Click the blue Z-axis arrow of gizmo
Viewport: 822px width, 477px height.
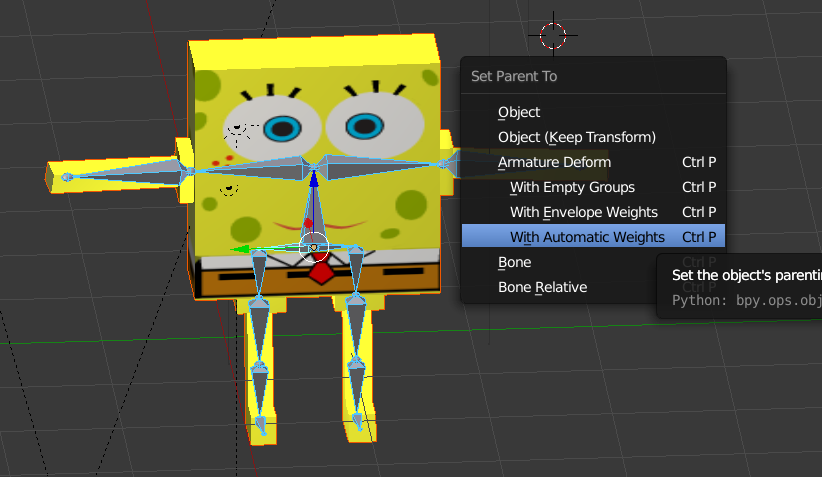(313, 180)
